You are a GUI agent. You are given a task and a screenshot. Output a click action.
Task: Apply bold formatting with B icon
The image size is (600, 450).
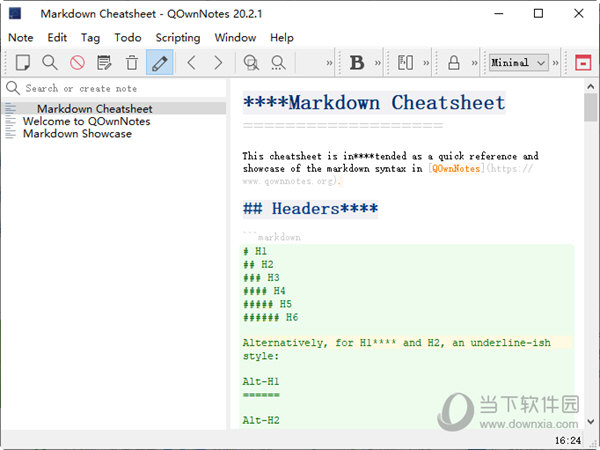(357, 62)
